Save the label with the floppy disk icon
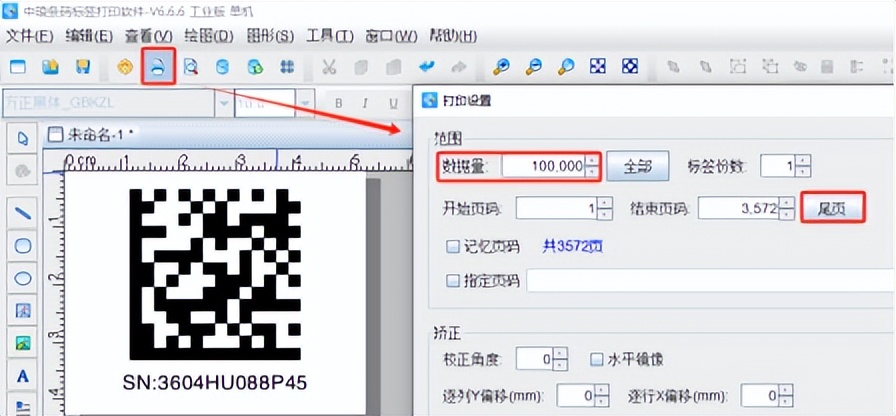The width and height of the screenshot is (896, 416). point(83,67)
